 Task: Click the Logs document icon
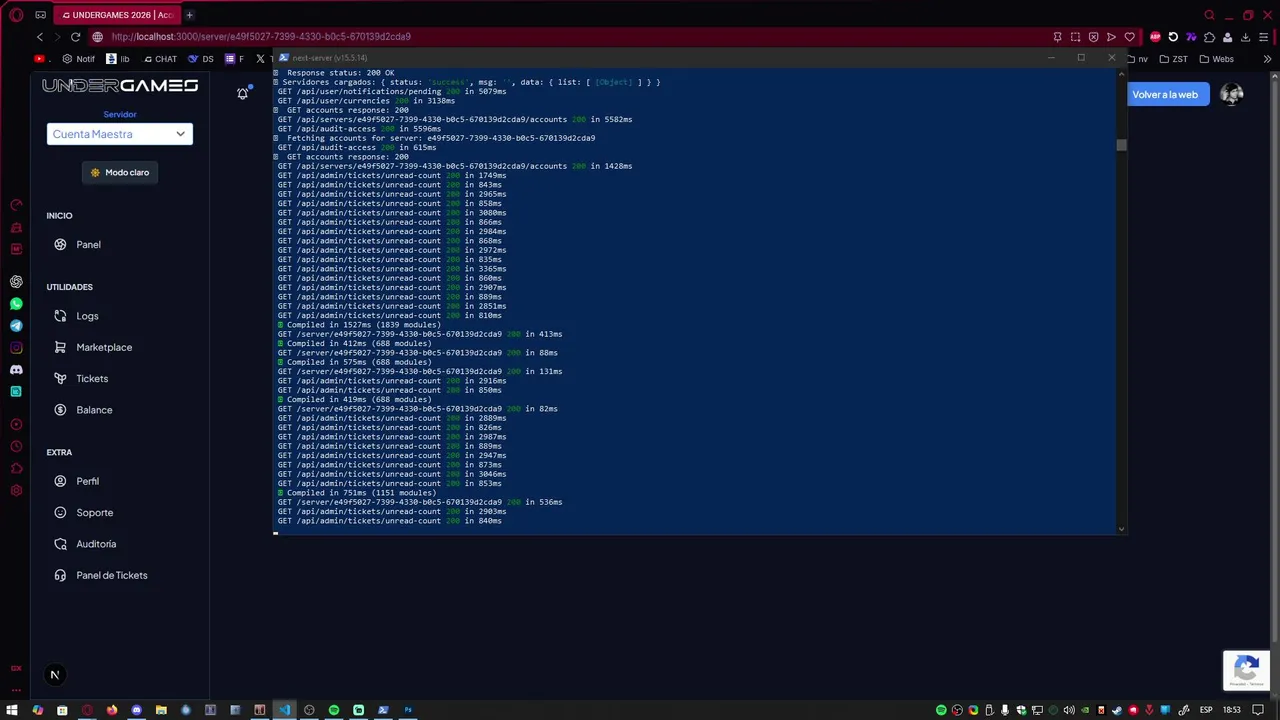[60, 316]
